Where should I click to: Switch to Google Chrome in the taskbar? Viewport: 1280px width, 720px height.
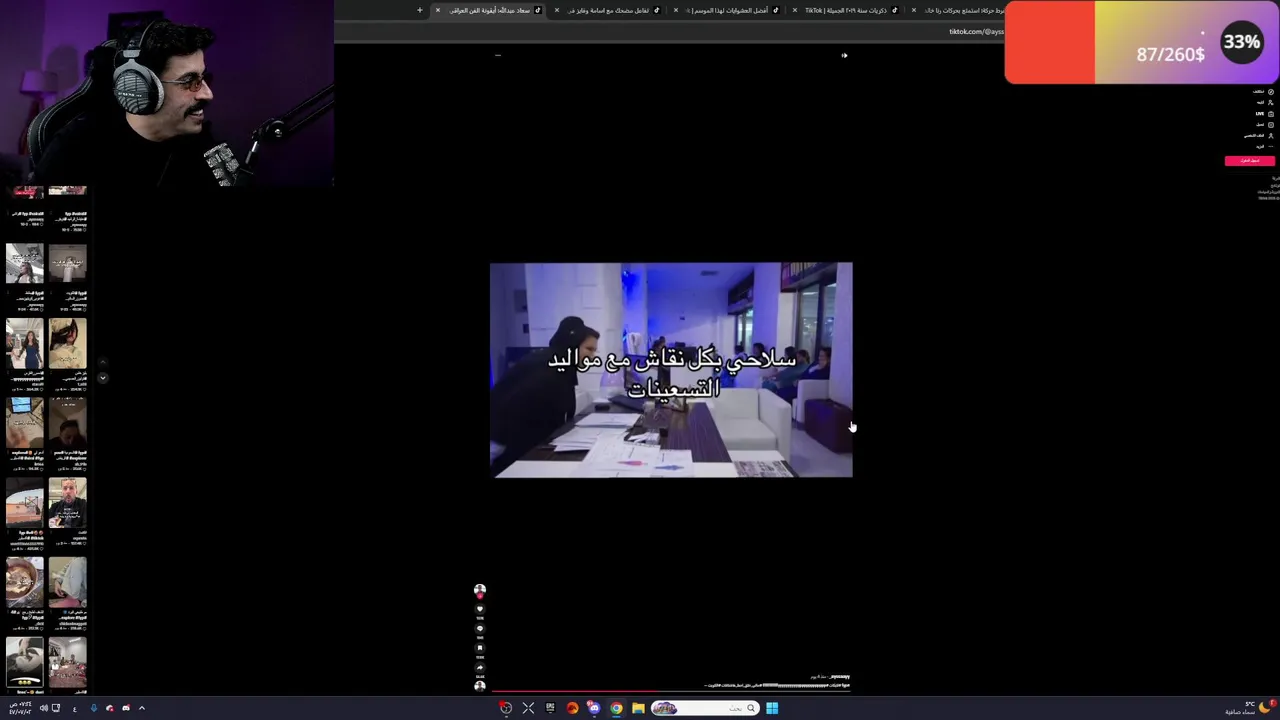coord(616,708)
